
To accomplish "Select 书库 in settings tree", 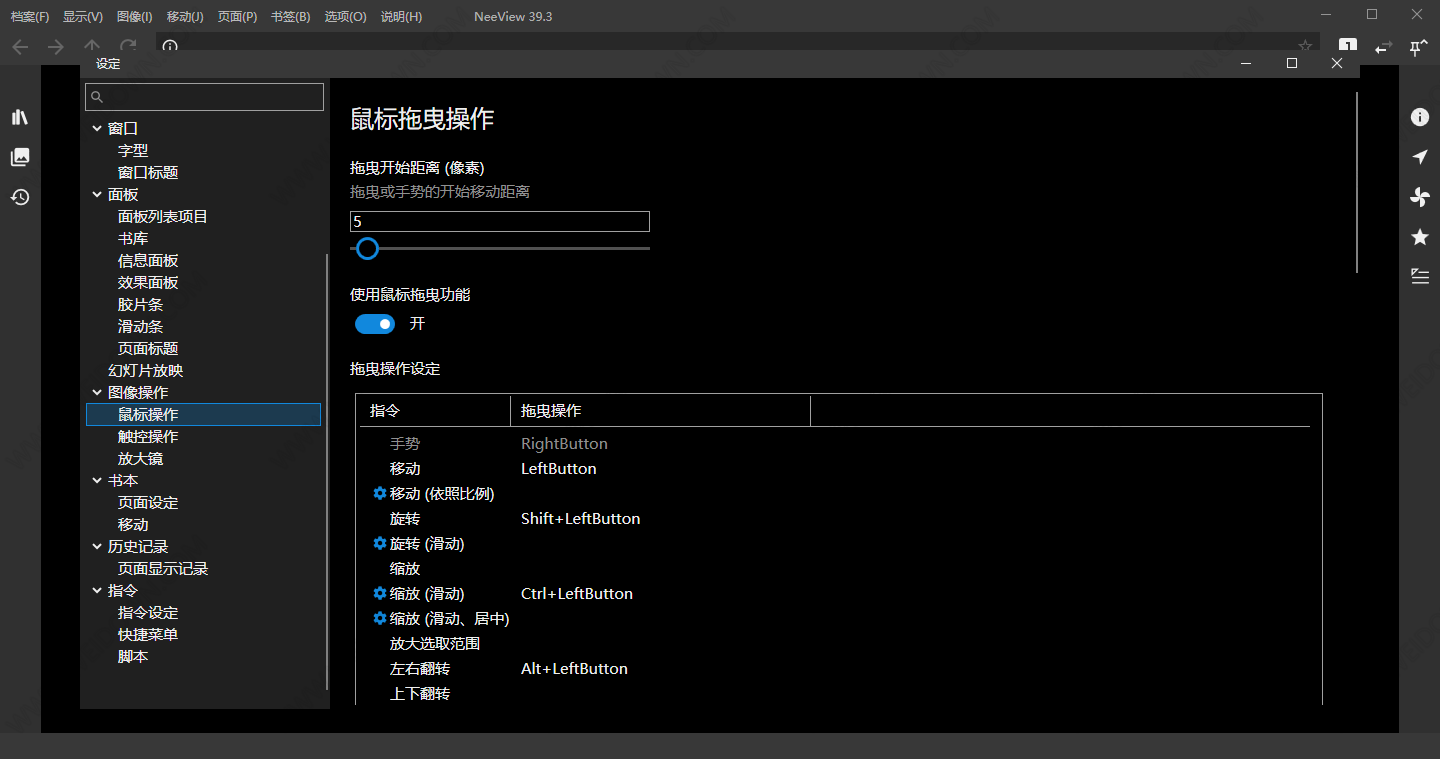I will click(x=133, y=238).
